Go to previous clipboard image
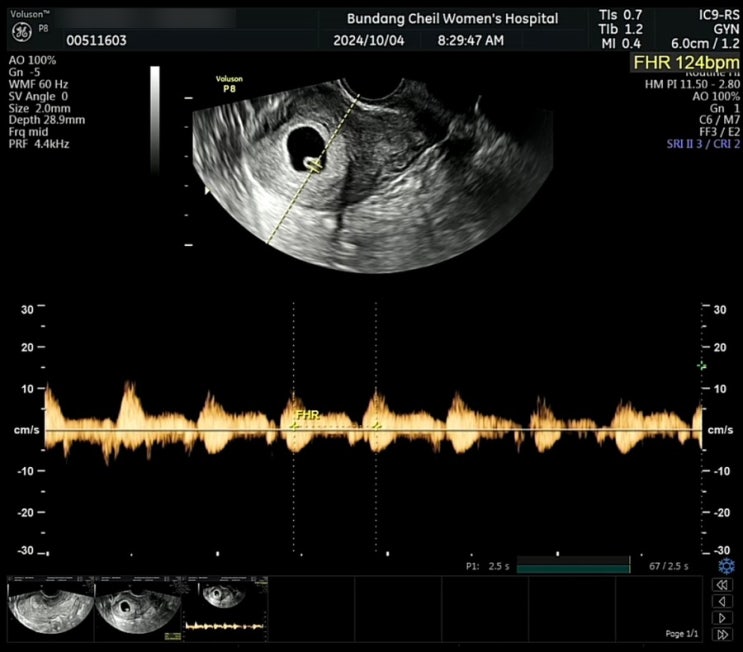Image resolution: width=743 pixels, height=652 pixels. point(722,601)
